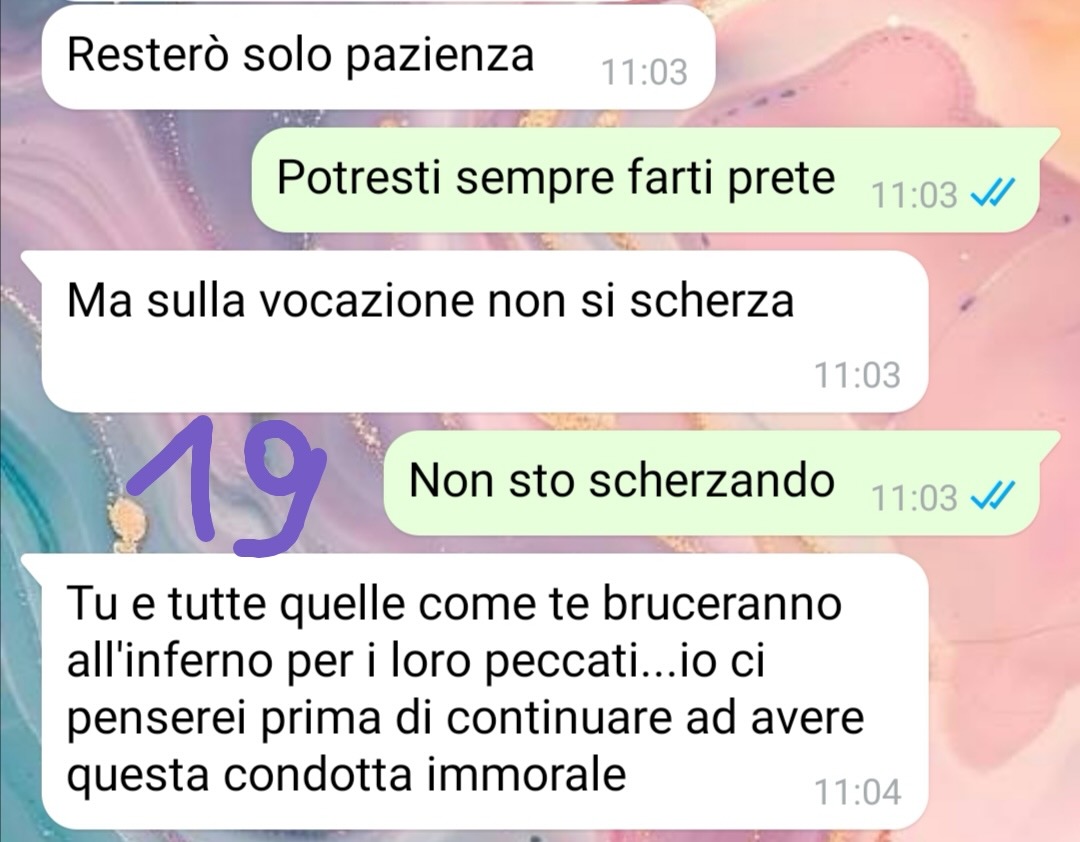This screenshot has width=1080, height=842.
Task: Tap the long message starting 'Tu e tutte quelle'
Action: (482, 691)
